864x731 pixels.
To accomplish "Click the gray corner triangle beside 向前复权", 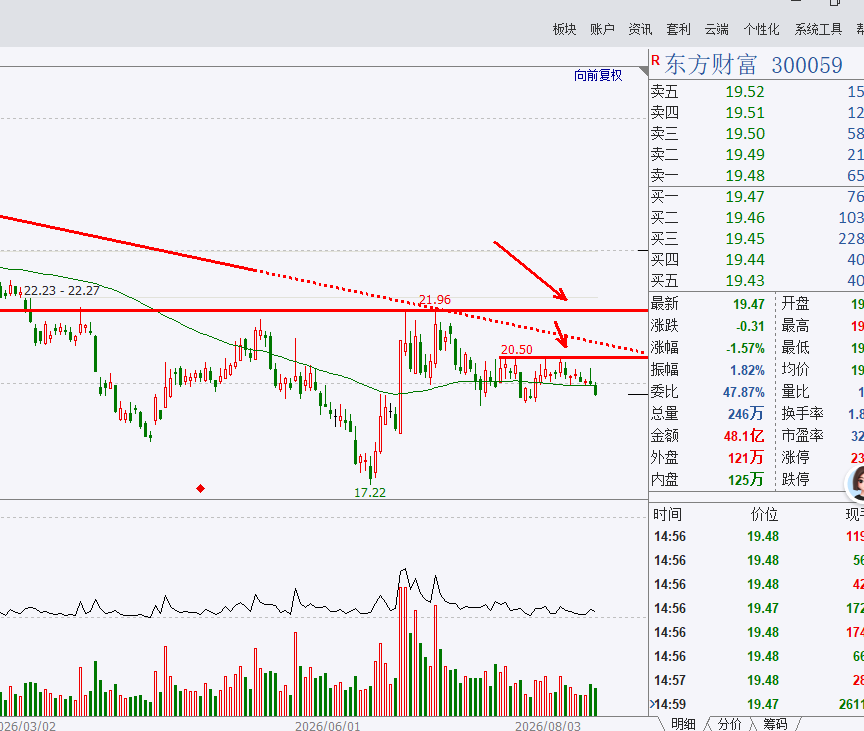I will coord(644,72).
